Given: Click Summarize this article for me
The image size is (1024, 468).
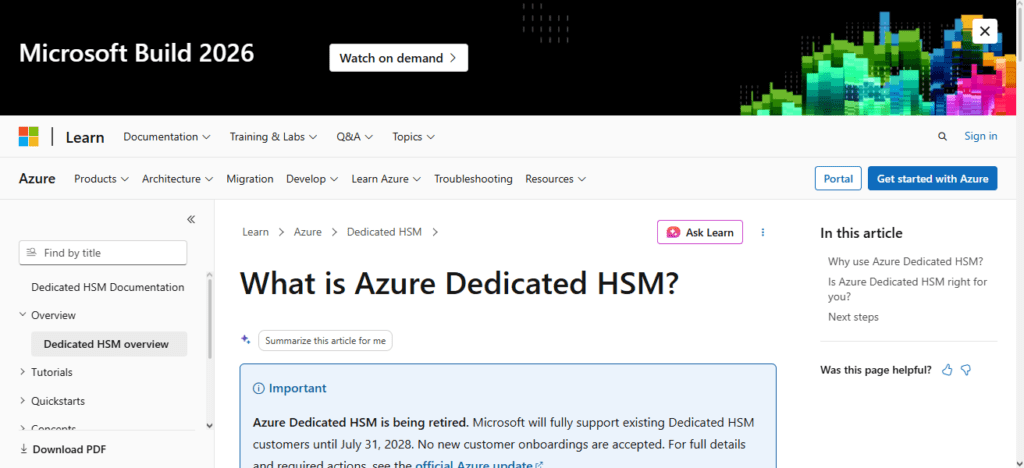Looking at the screenshot, I should (325, 341).
